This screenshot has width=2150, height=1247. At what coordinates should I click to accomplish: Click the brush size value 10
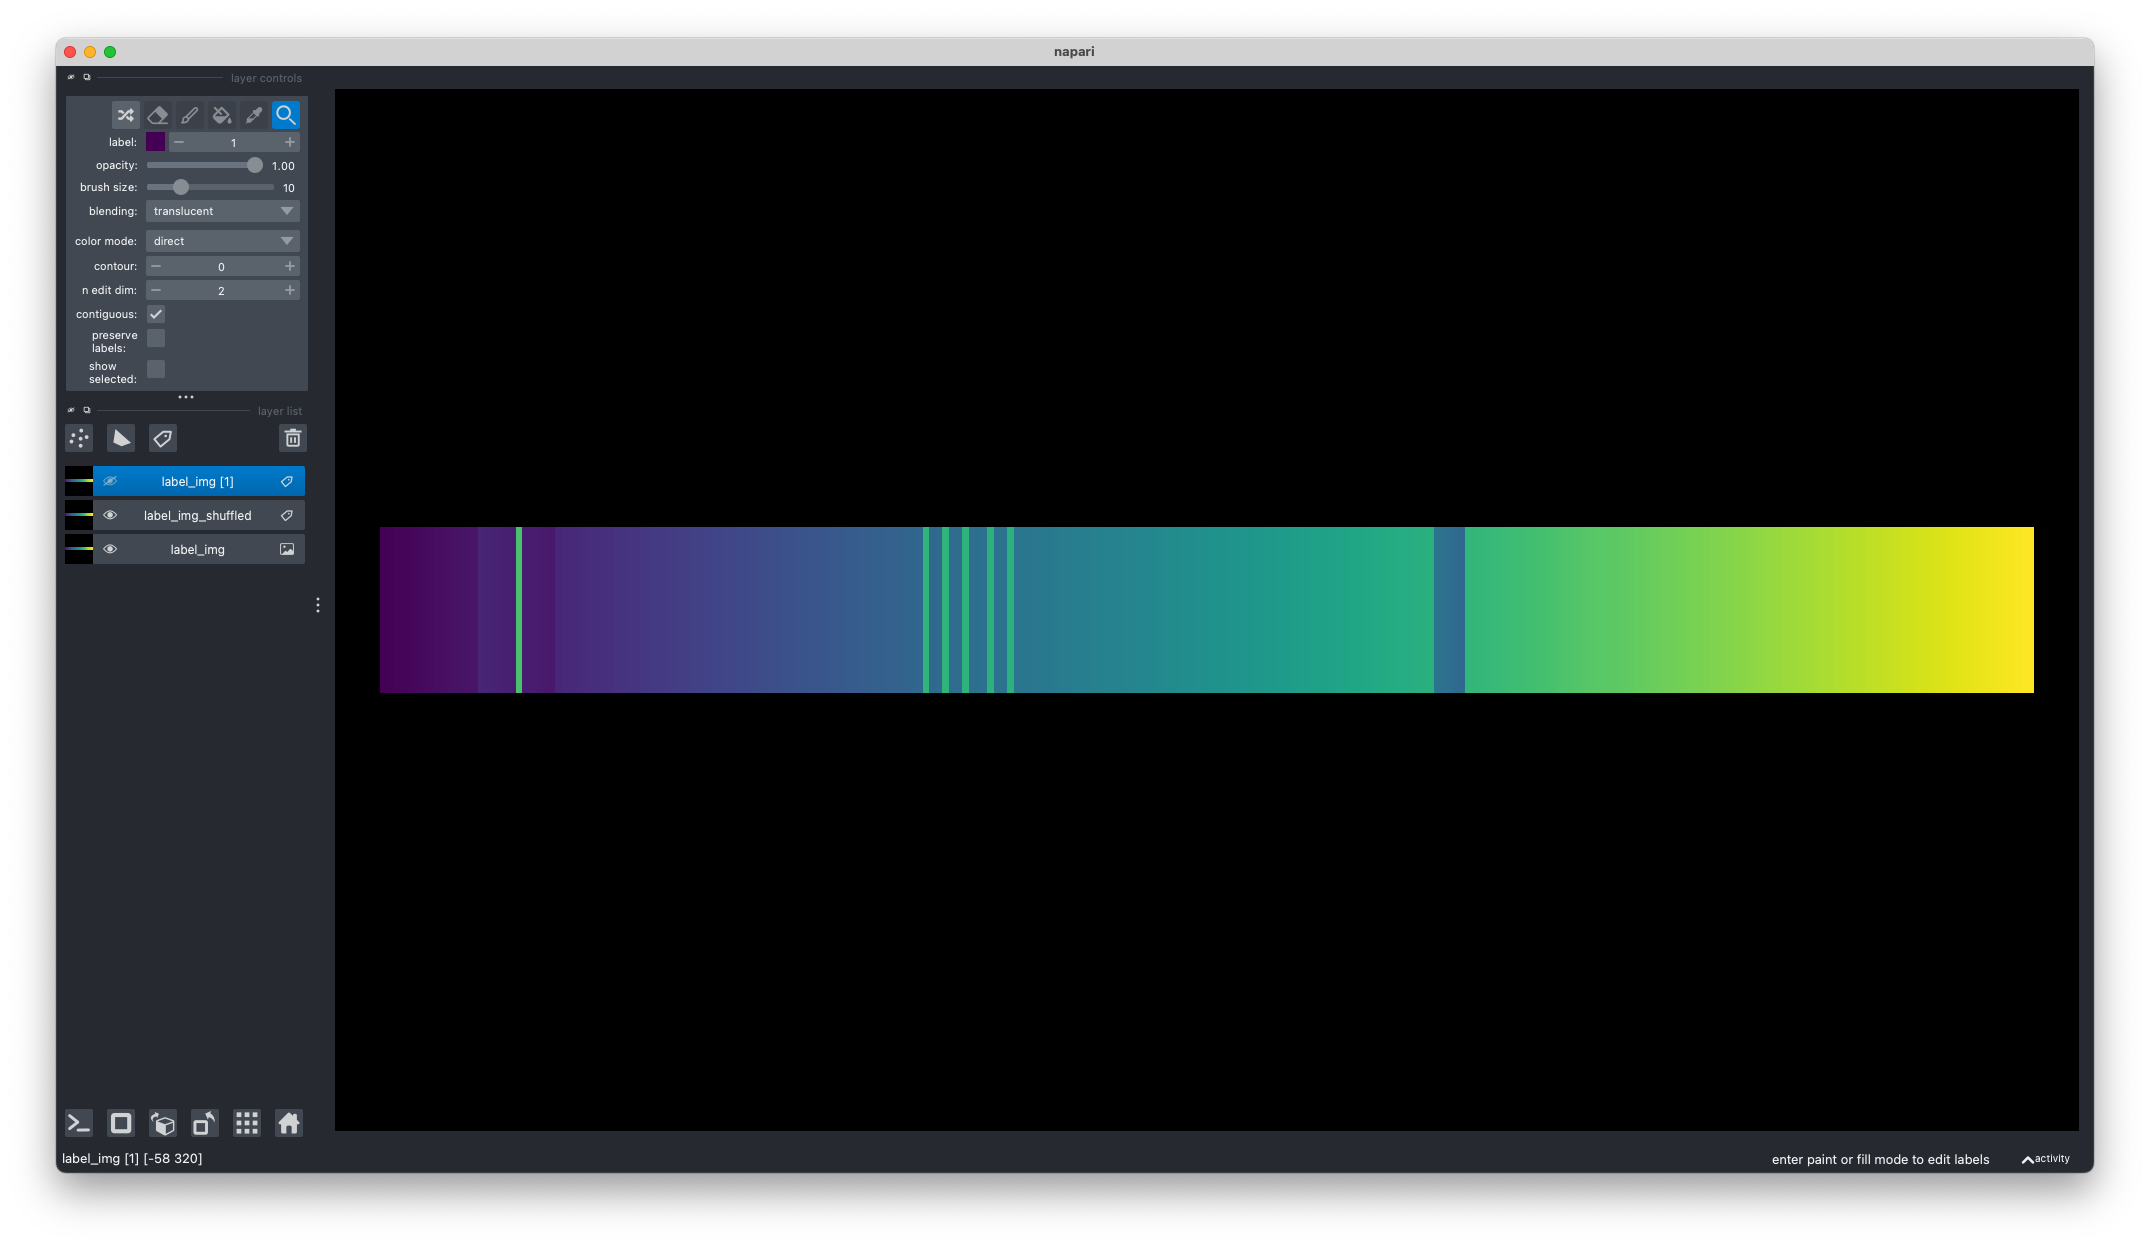click(x=288, y=188)
